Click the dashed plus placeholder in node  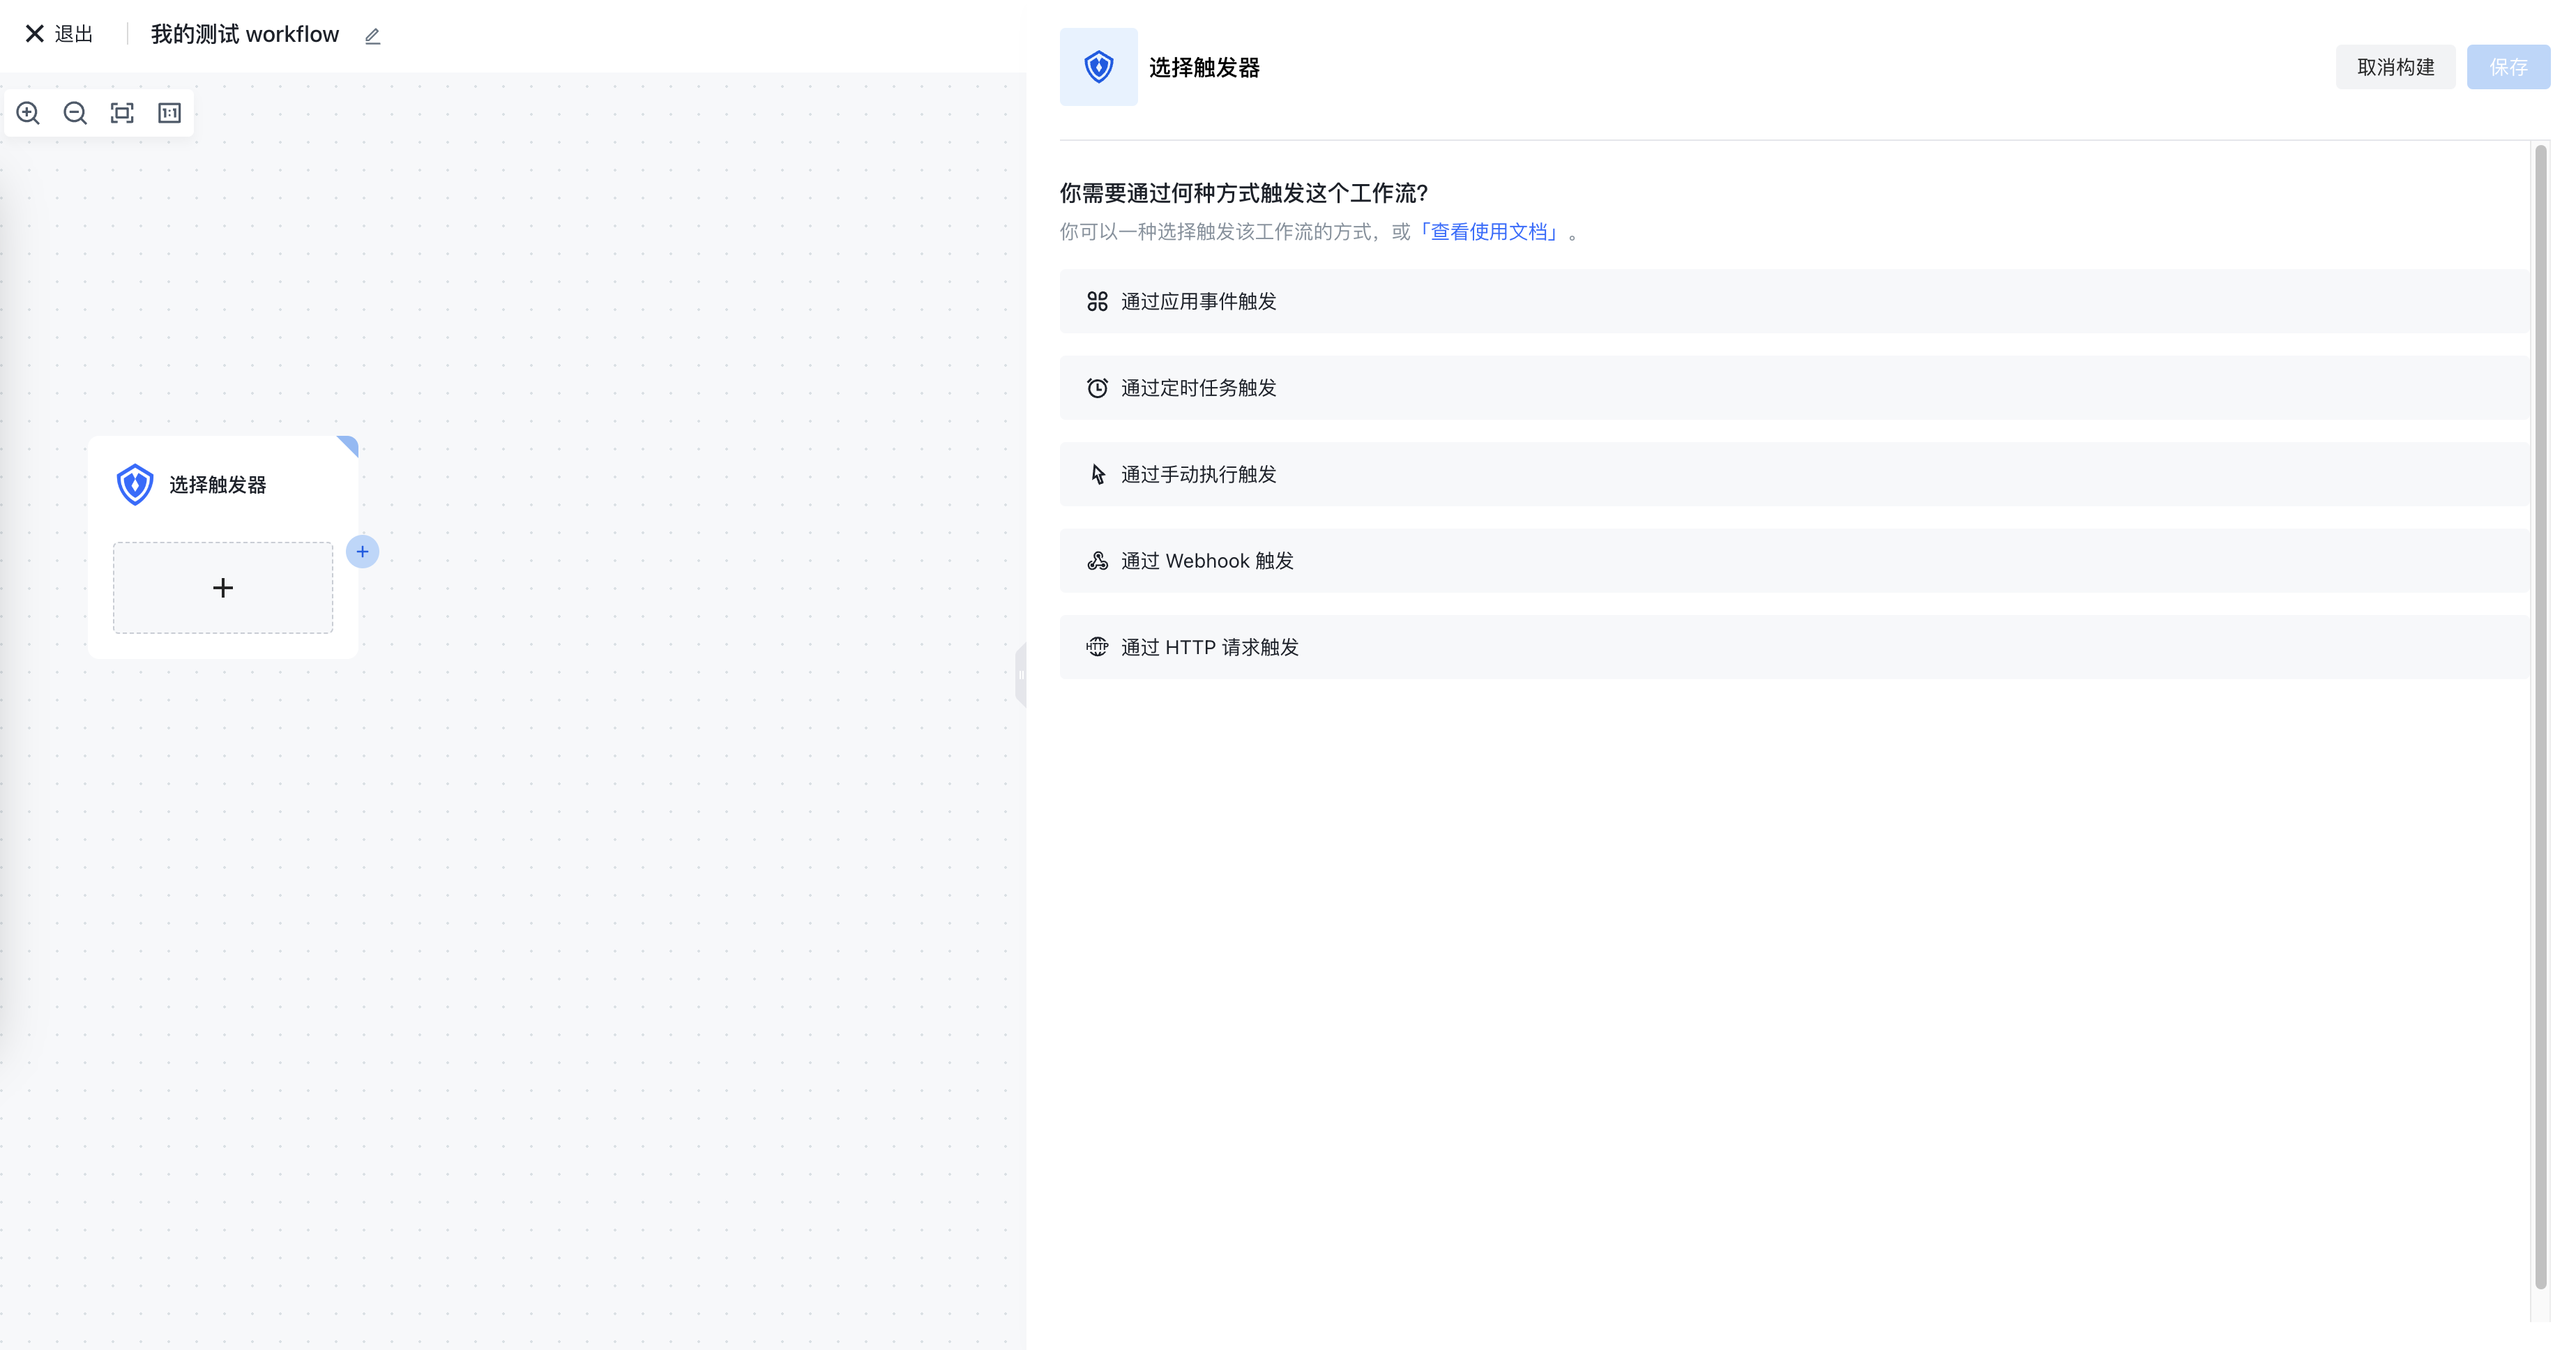(223, 588)
